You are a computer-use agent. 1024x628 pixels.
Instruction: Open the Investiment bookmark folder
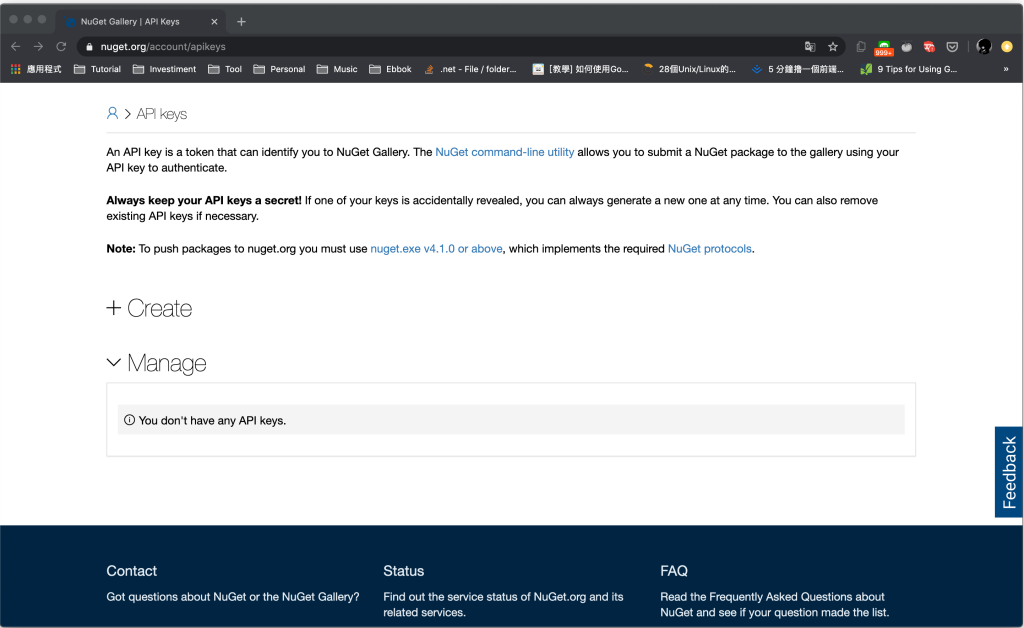164,69
